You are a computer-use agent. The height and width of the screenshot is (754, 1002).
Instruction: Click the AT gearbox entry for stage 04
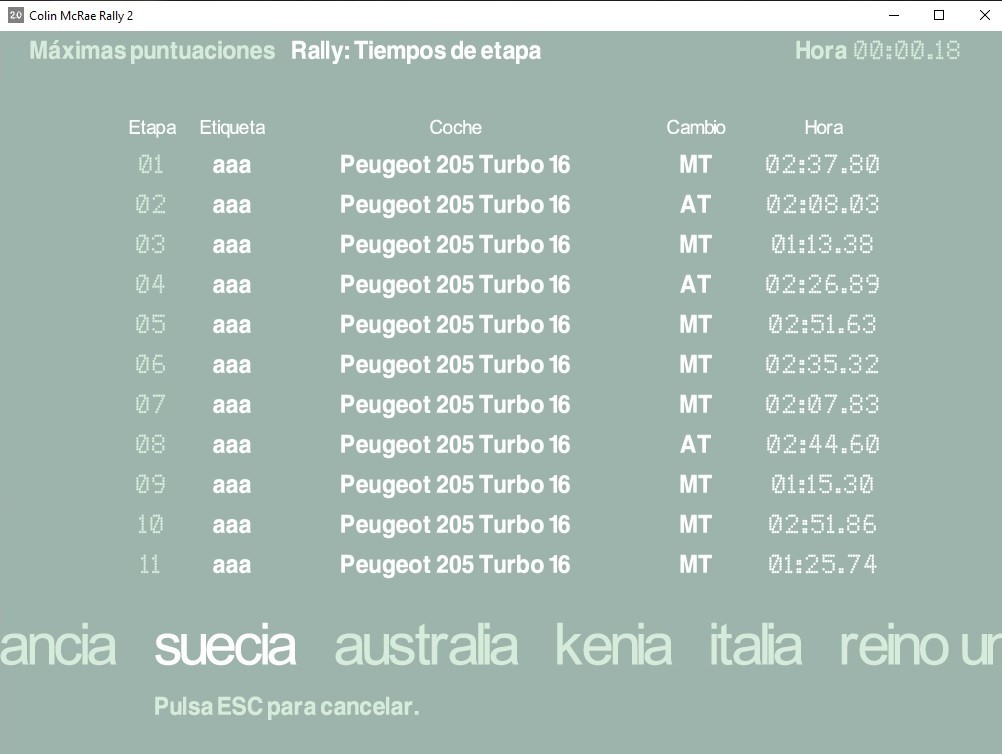[695, 285]
